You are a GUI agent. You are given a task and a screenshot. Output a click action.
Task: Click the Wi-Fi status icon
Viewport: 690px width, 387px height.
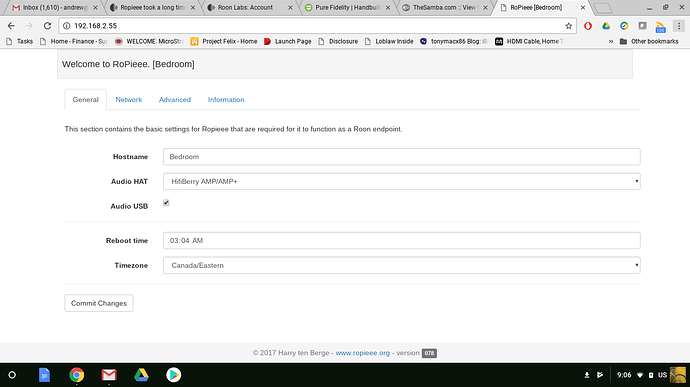point(640,375)
